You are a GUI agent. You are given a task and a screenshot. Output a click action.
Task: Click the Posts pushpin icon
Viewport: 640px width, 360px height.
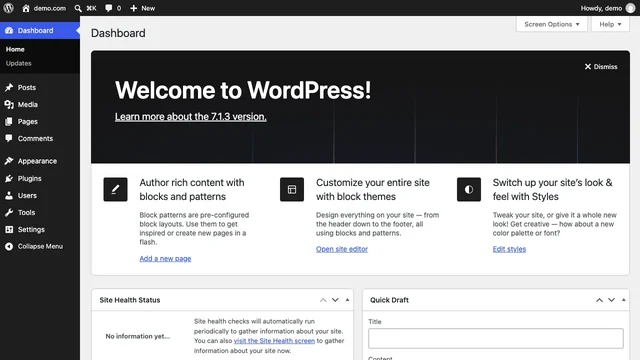9,87
